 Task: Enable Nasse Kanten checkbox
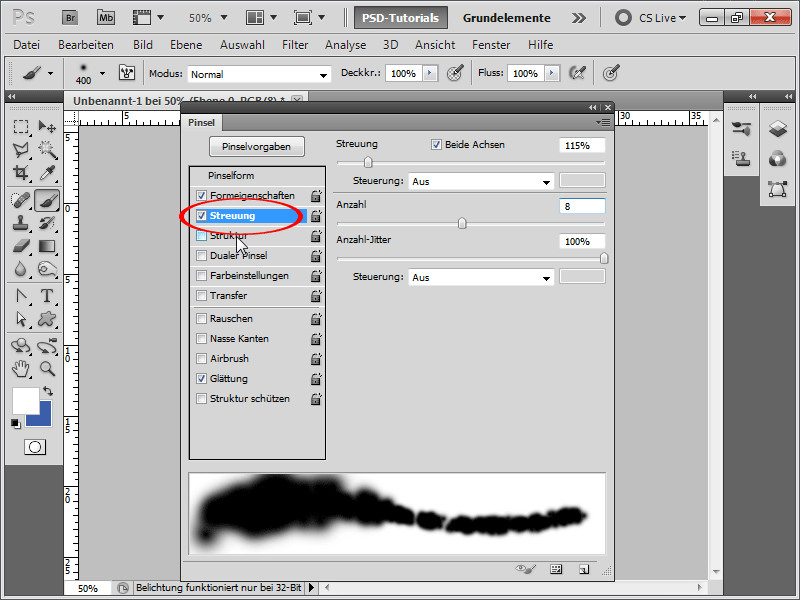point(202,339)
